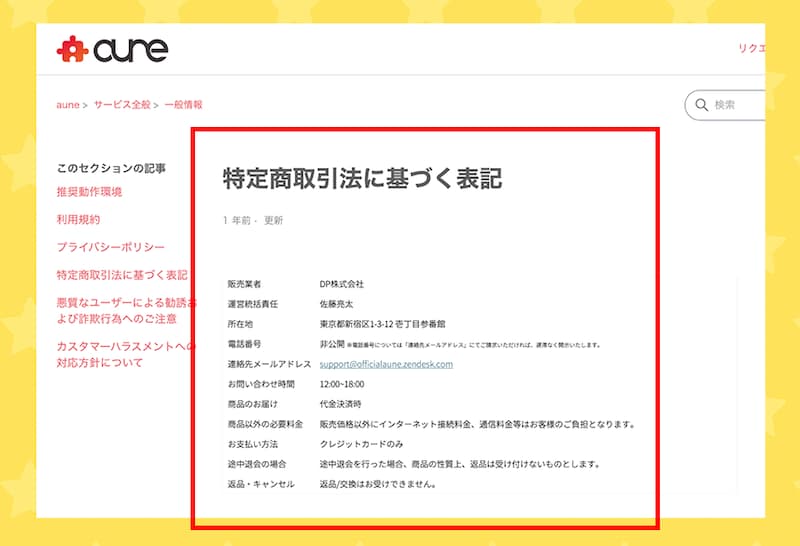Click the 1 年前 更新 timestamp
This screenshot has height=546, width=800.
click(x=253, y=220)
